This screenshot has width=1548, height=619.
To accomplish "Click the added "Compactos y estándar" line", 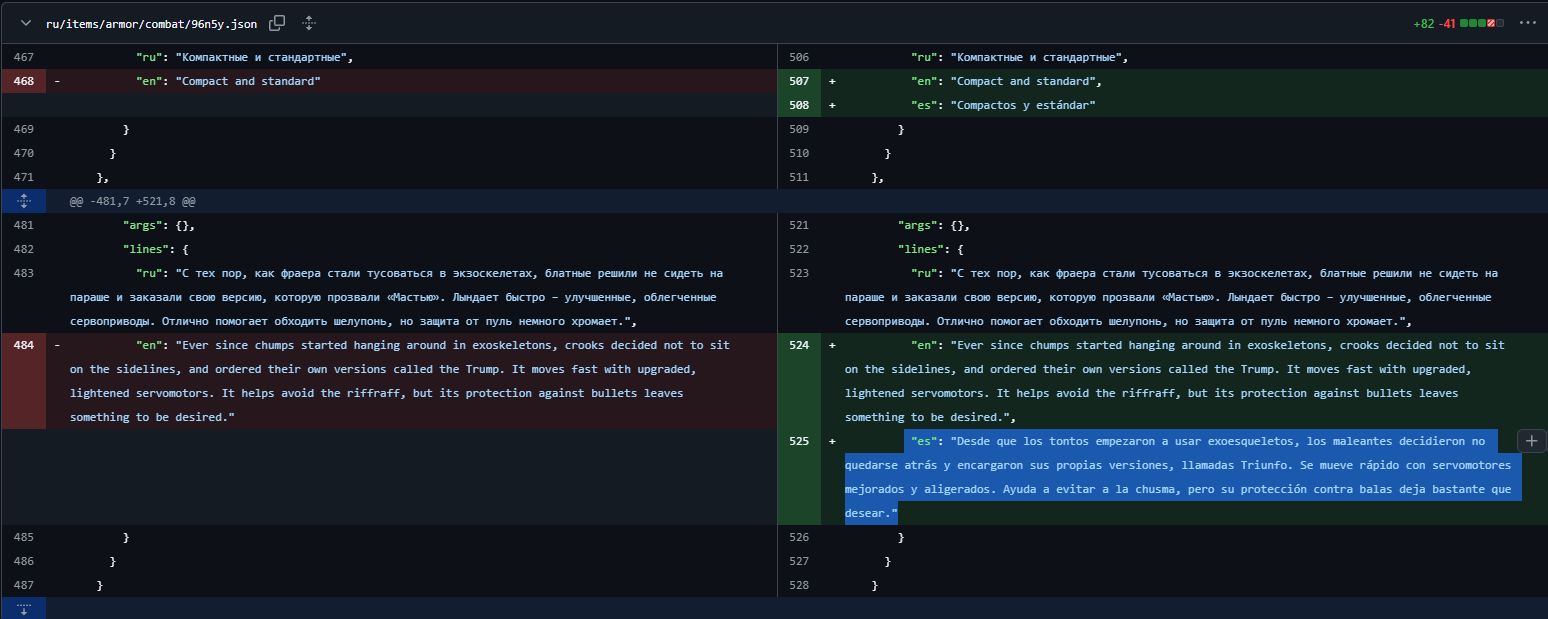I will pos(1003,105).
